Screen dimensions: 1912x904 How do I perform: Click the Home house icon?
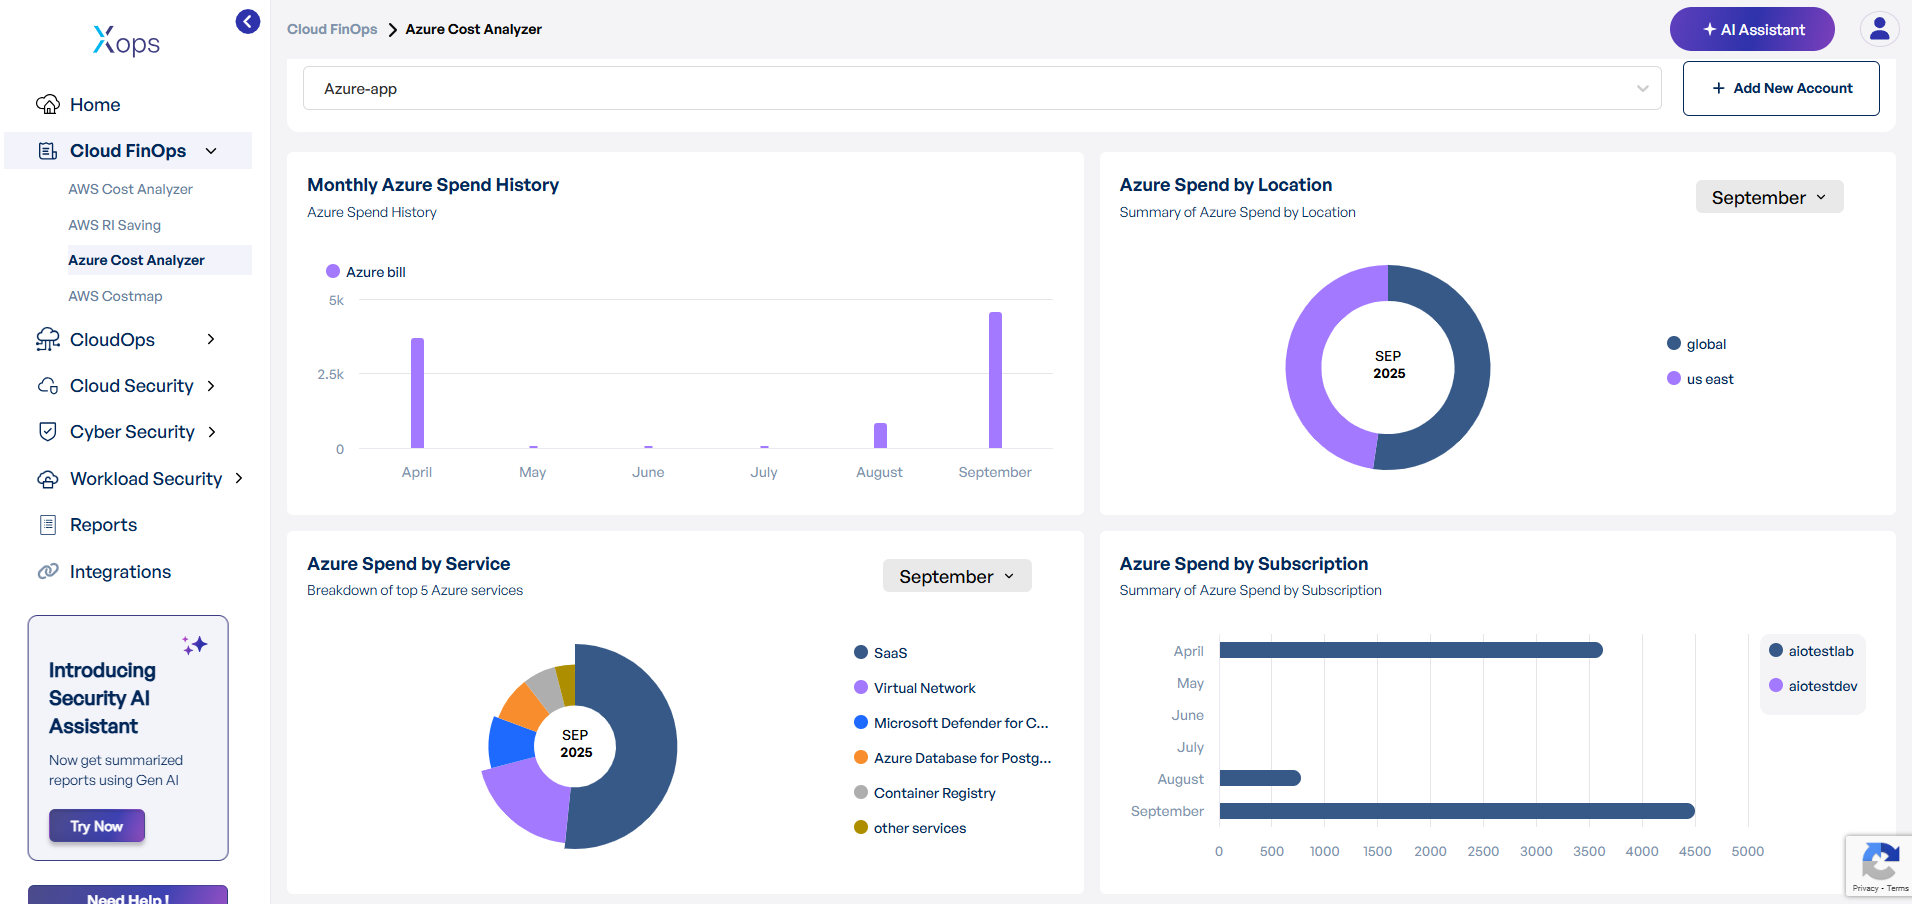(48, 105)
